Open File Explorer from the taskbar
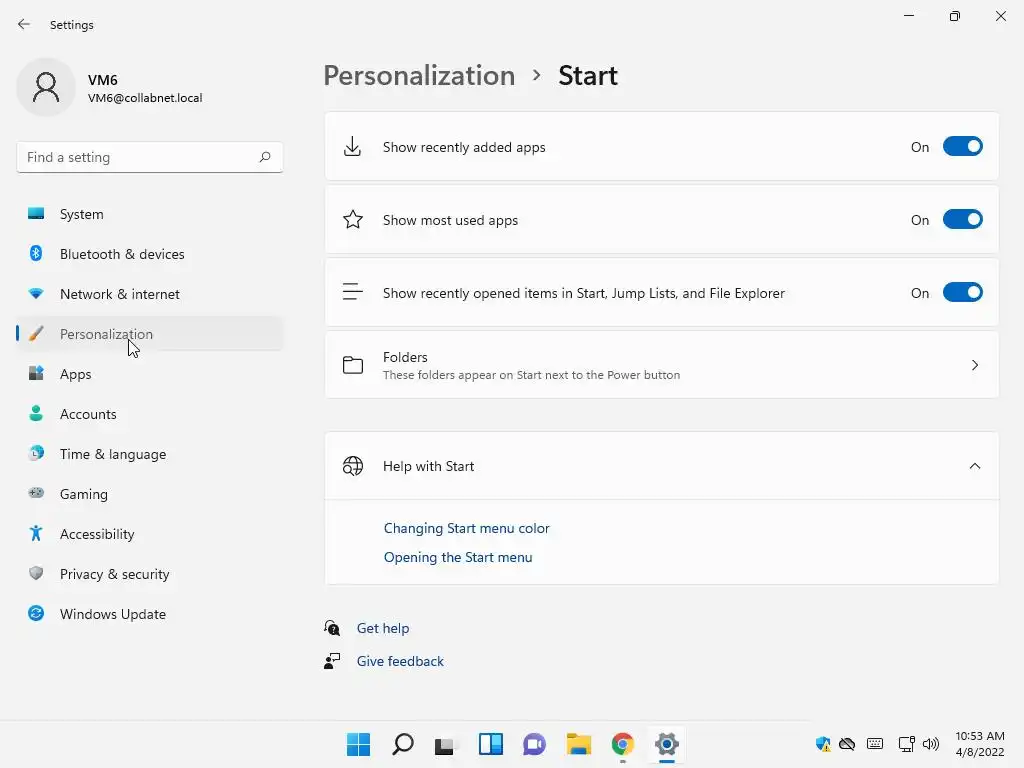This screenshot has height=768, width=1024. pyautogui.click(x=579, y=744)
